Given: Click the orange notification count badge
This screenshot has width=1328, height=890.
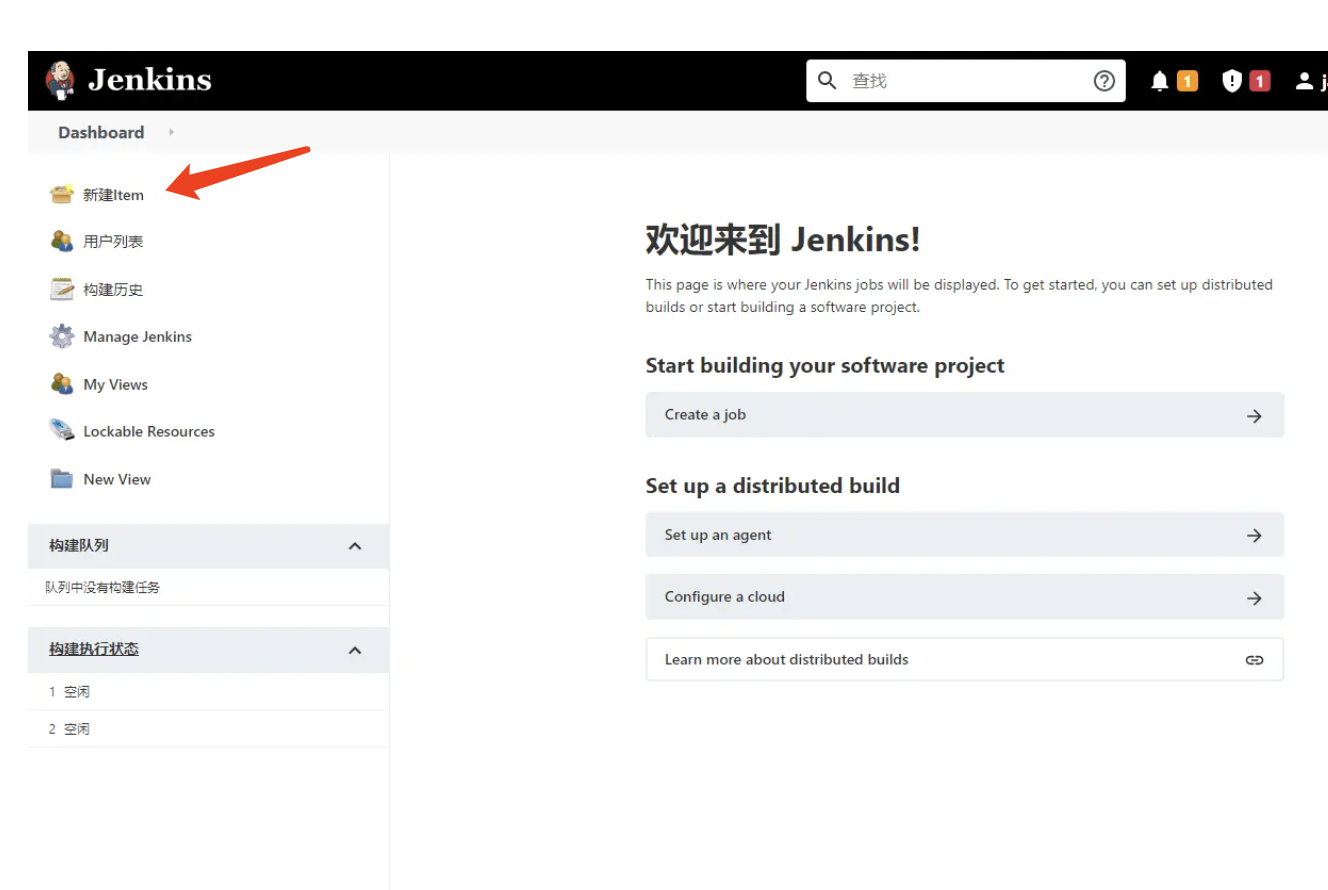Looking at the screenshot, I should (1187, 81).
